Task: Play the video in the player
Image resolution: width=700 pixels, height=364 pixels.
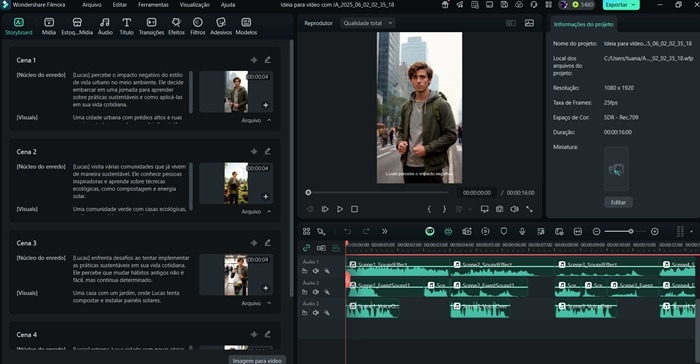Action: coord(340,209)
